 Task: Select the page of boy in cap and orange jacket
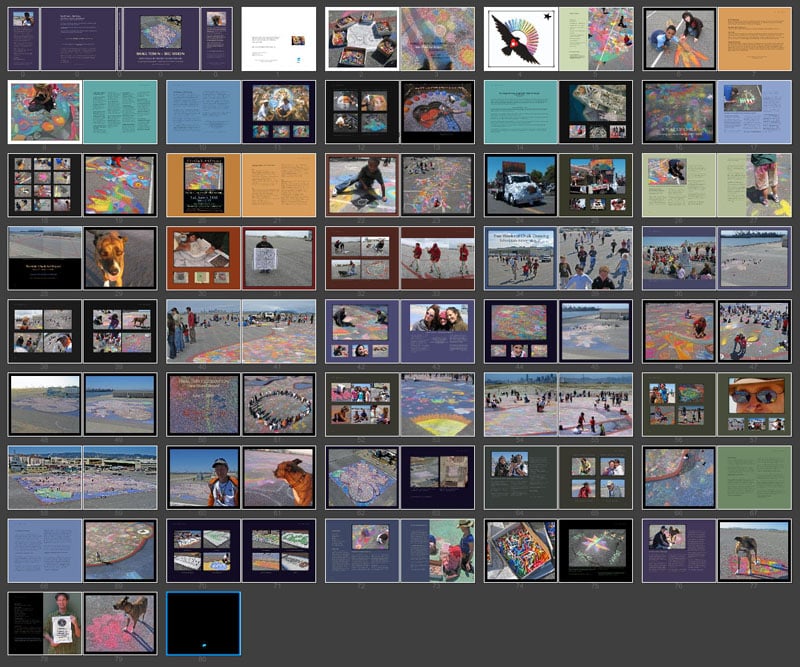(x=204, y=478)
